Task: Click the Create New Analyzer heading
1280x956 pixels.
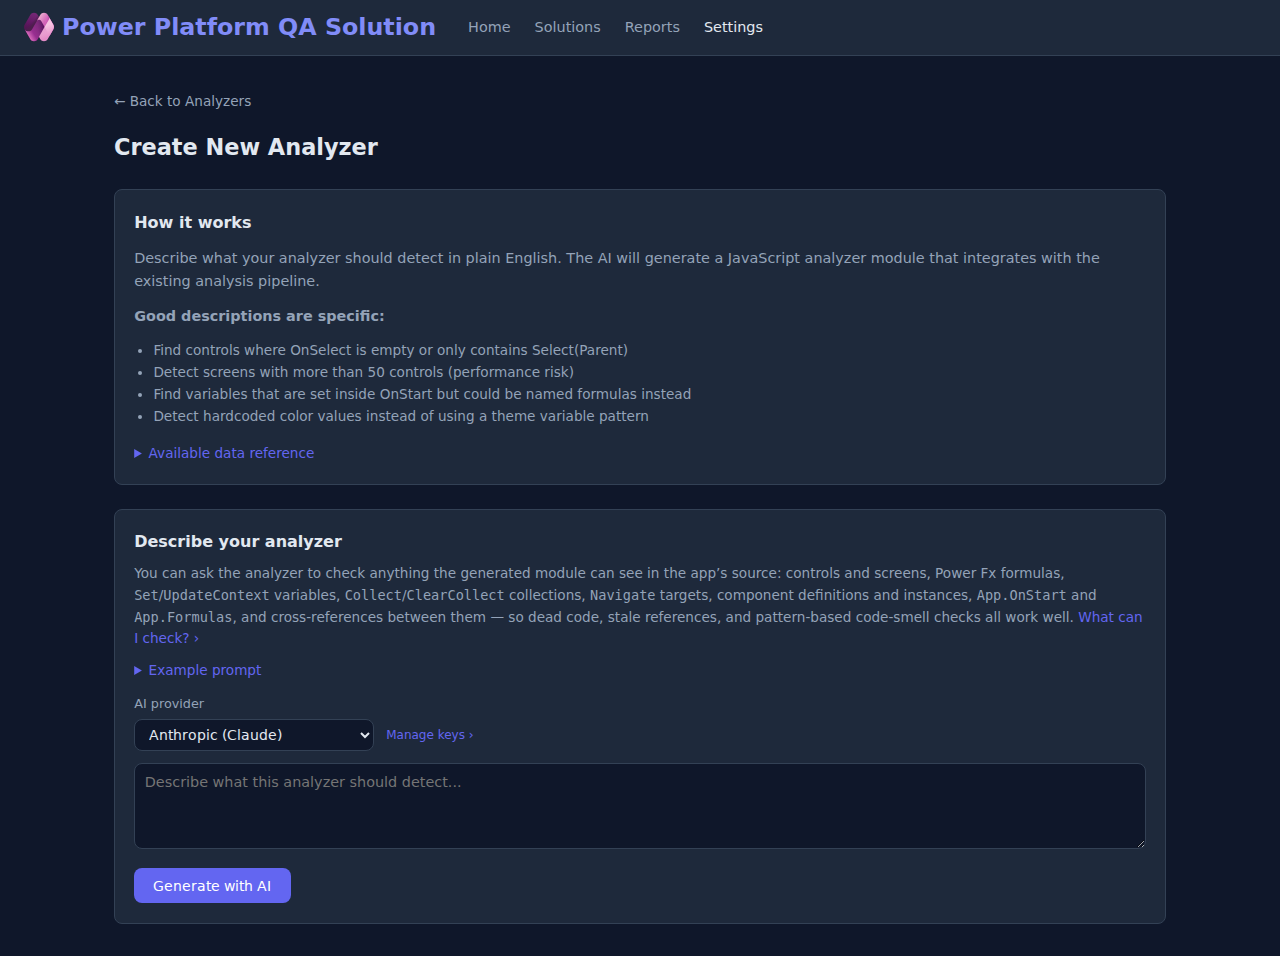Action: pyautogui.click(x=246, y=146)
